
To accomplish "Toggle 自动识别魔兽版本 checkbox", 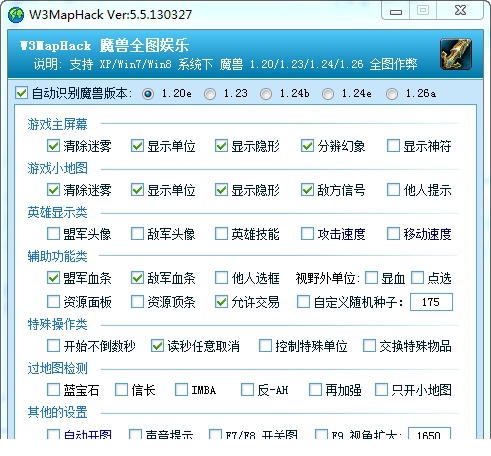I will click(21, 93).
